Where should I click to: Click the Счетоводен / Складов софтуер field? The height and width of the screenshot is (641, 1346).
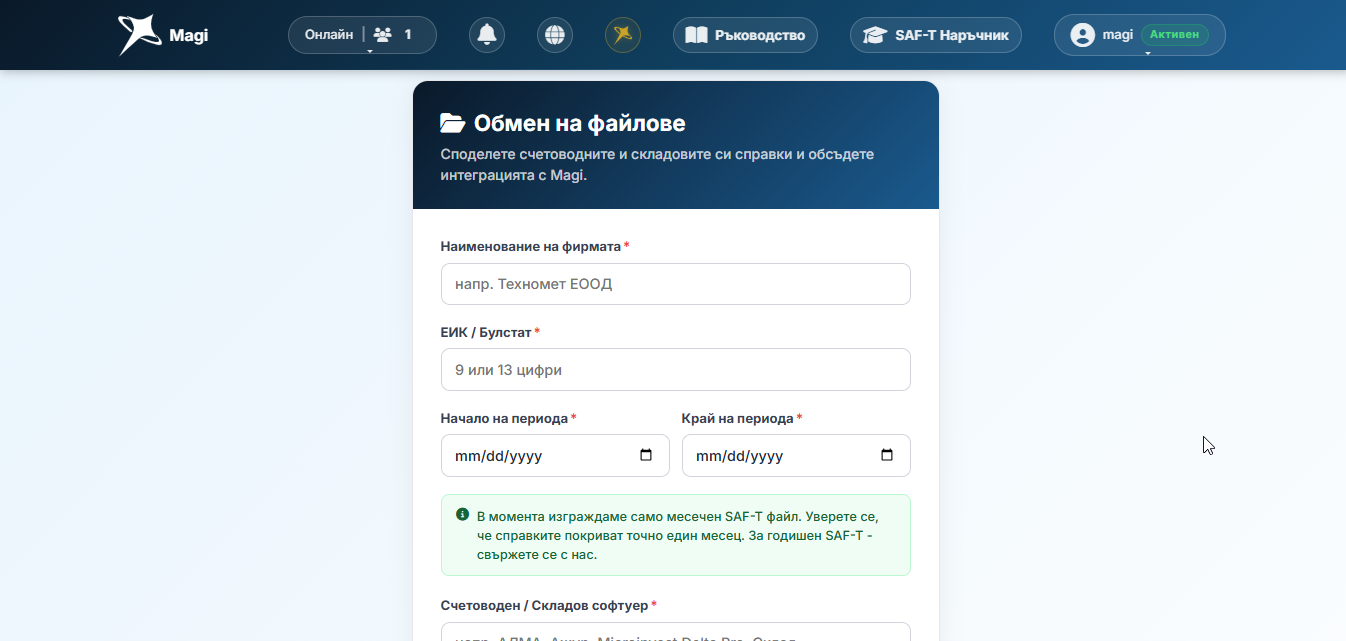point(676,632)
